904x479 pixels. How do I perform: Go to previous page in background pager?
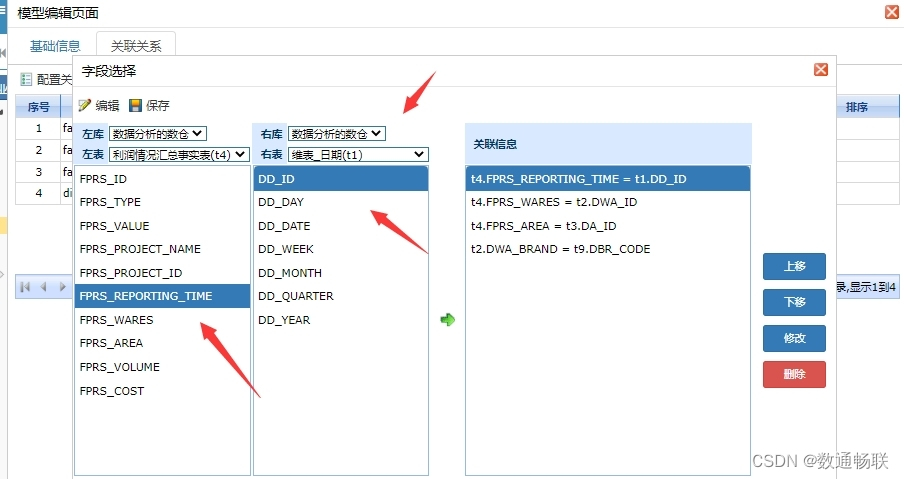click(43, 286)
